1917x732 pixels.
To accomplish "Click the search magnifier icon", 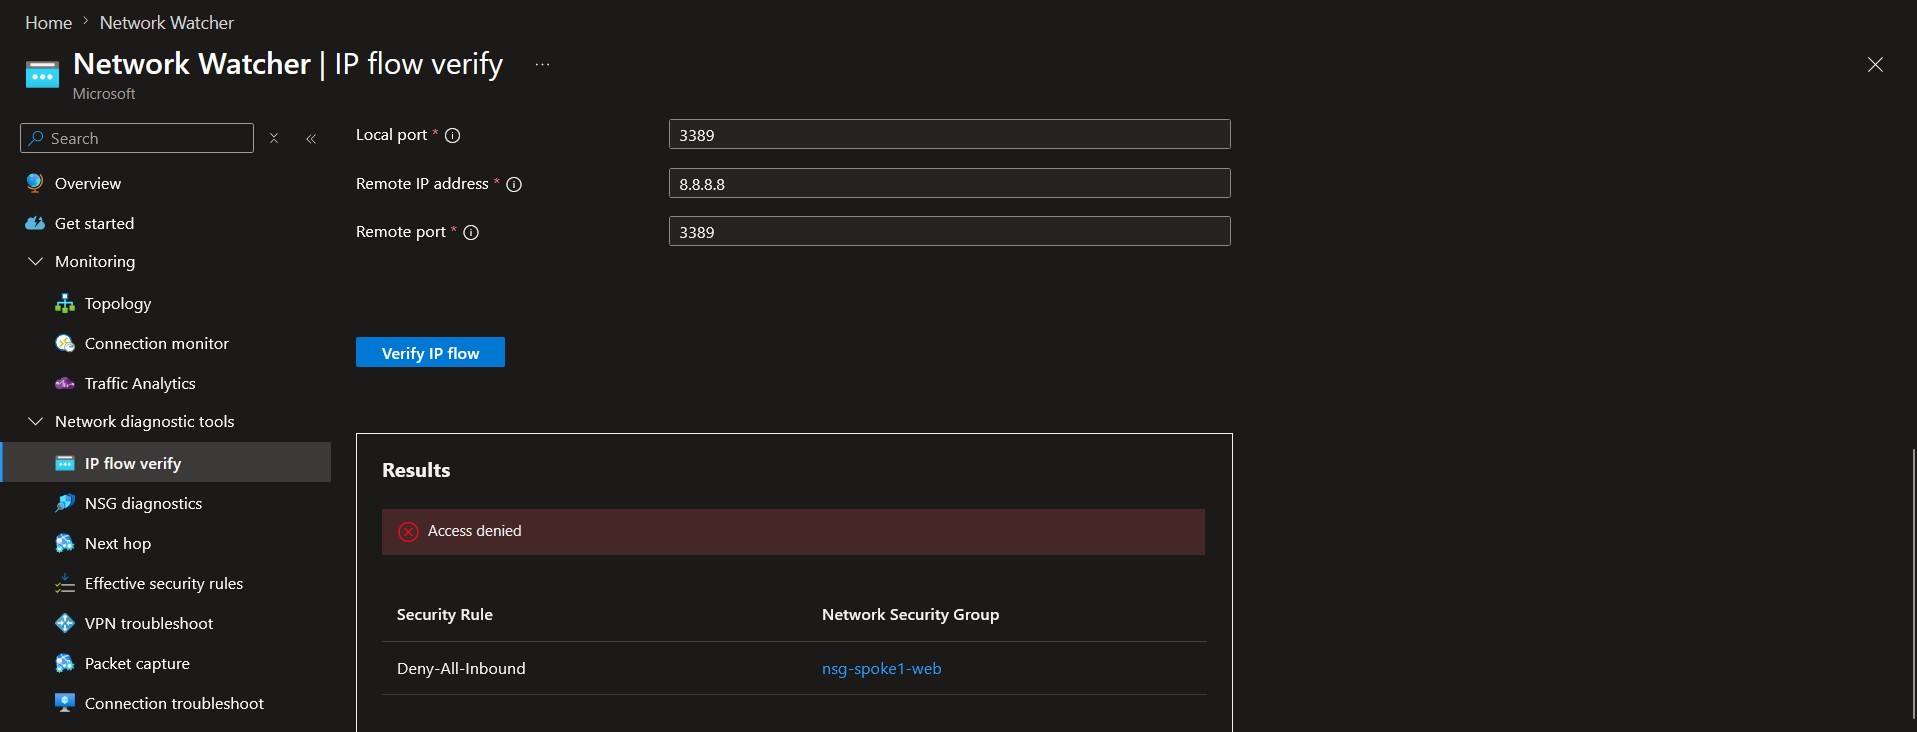I will point(36,138).
